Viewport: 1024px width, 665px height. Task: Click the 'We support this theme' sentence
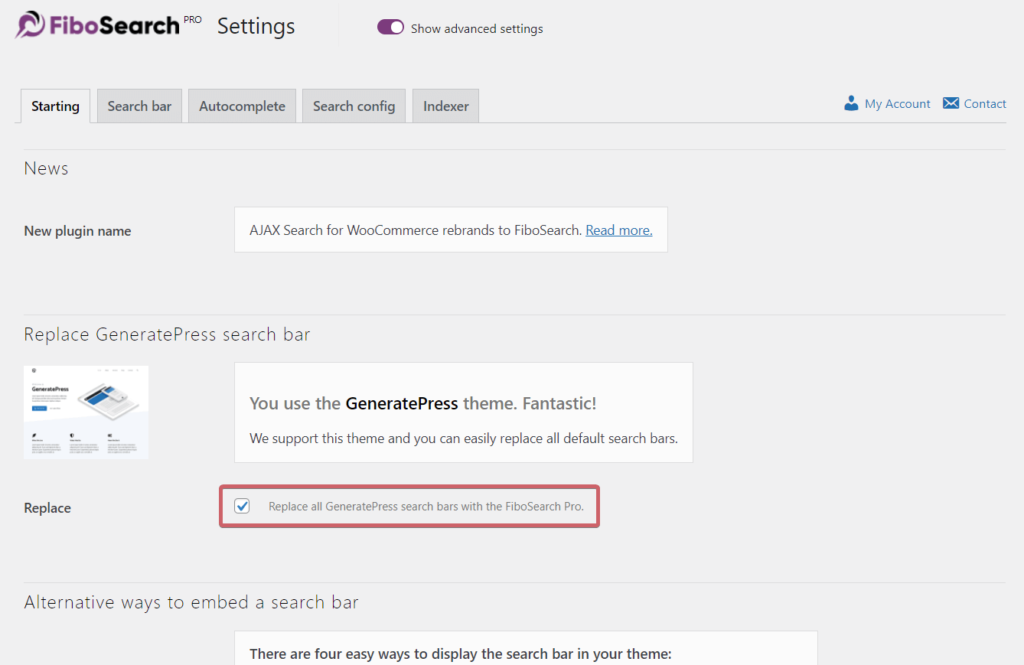tap(464, 438)
